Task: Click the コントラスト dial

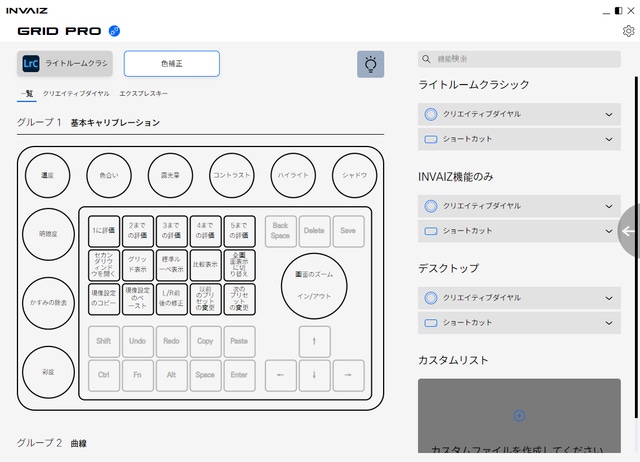Action: 232,175
